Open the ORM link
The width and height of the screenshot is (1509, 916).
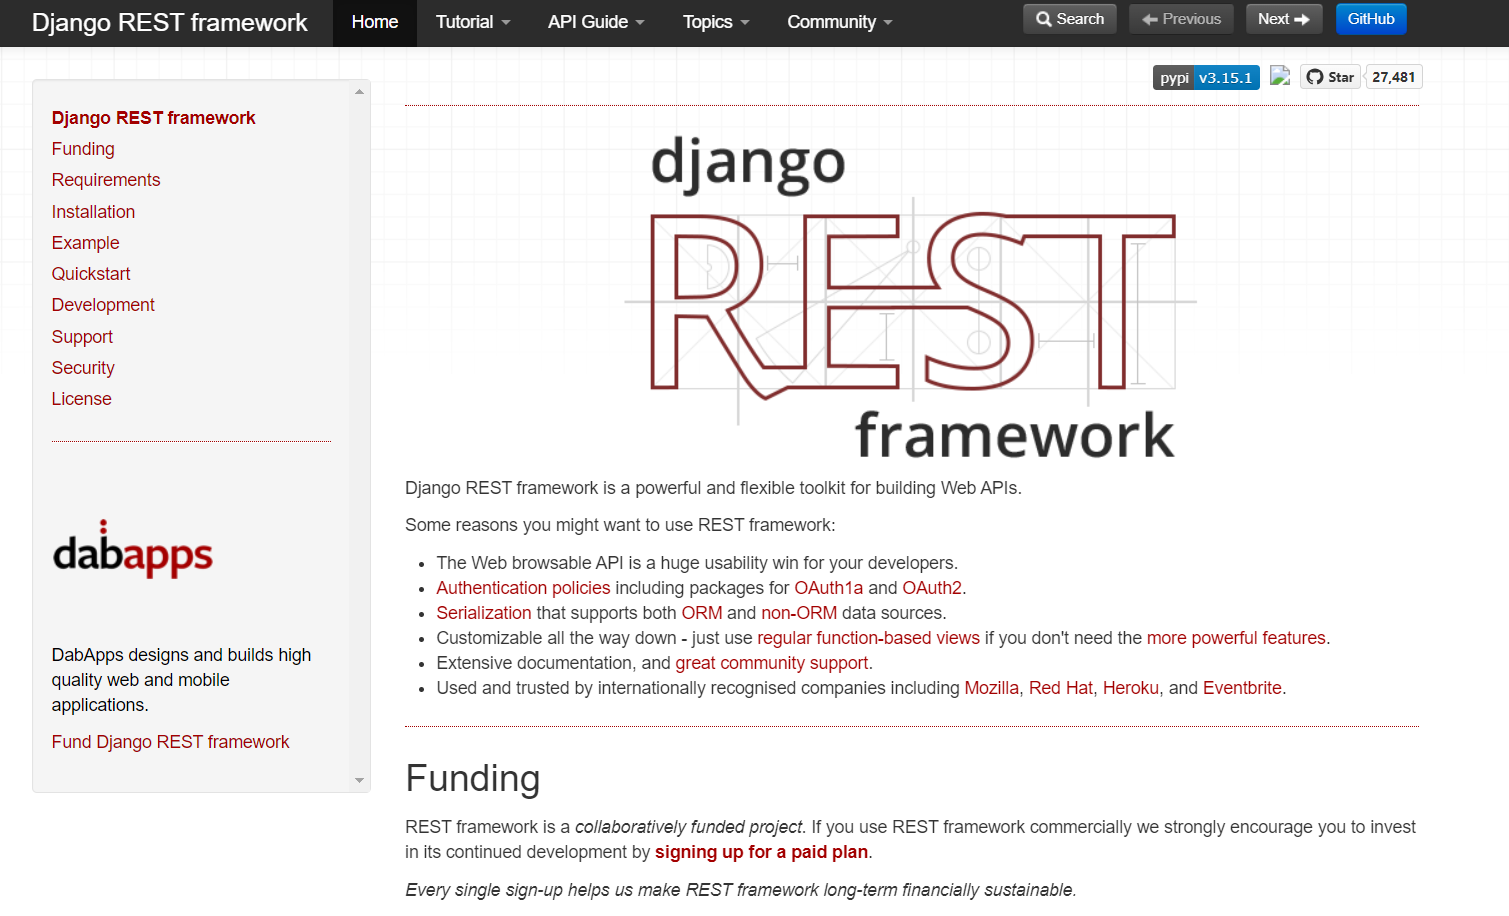point(702,613)
